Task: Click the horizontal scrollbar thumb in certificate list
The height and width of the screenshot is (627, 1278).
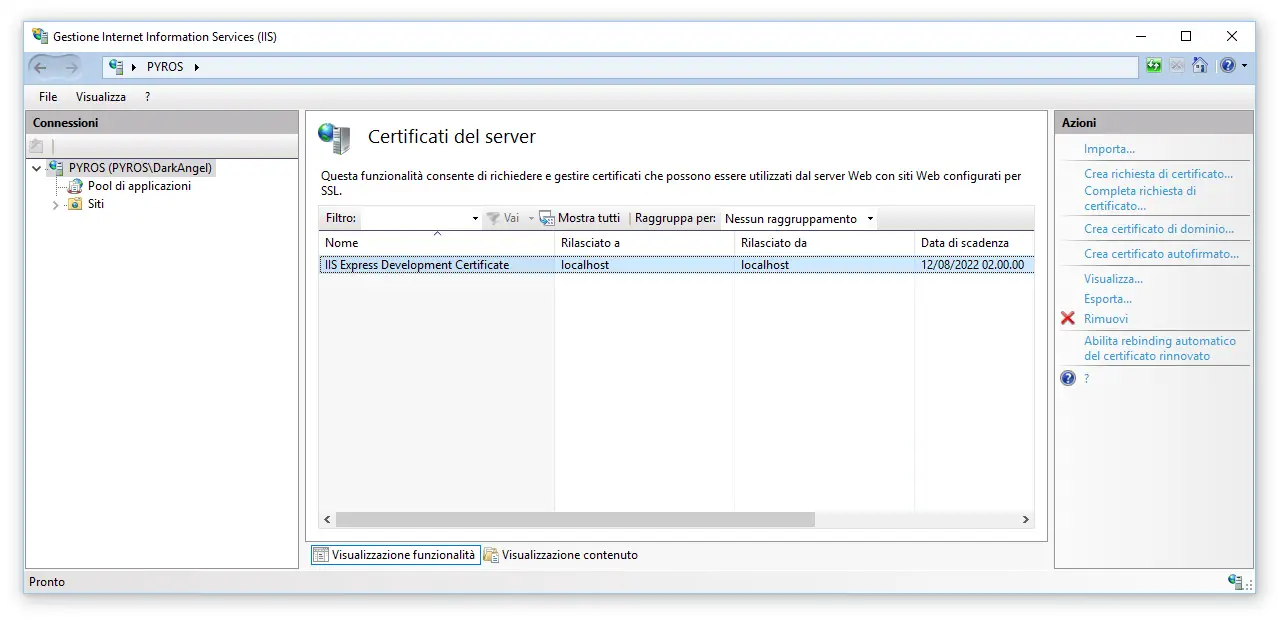Action: (x=575, y=520)
